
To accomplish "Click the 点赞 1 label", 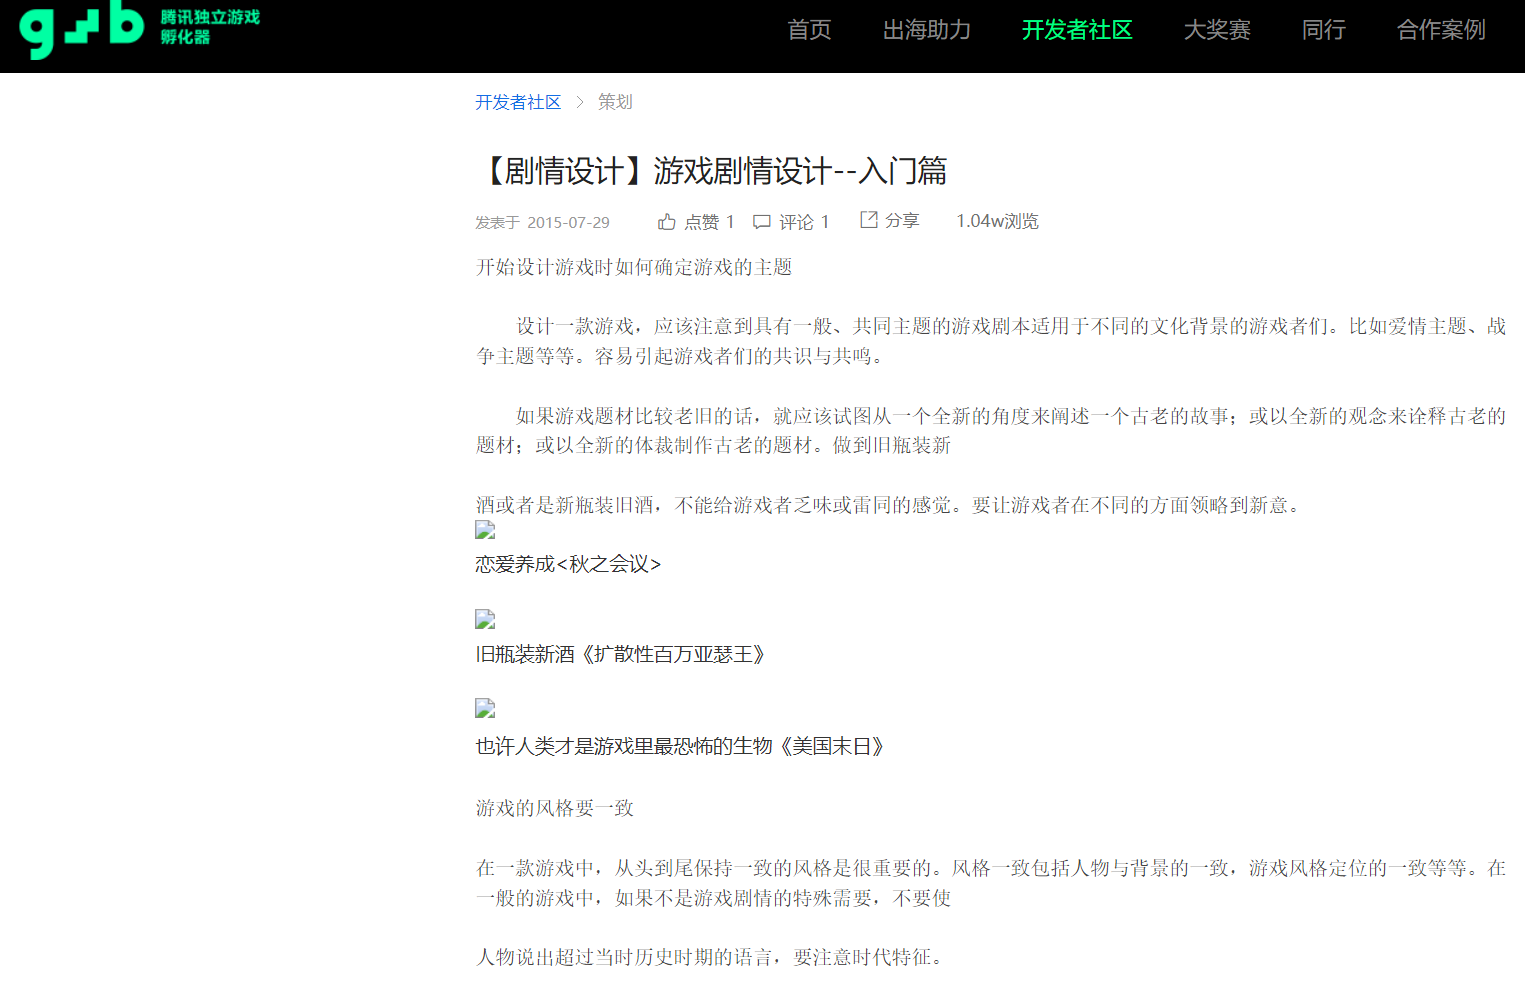I will (709, 222).
